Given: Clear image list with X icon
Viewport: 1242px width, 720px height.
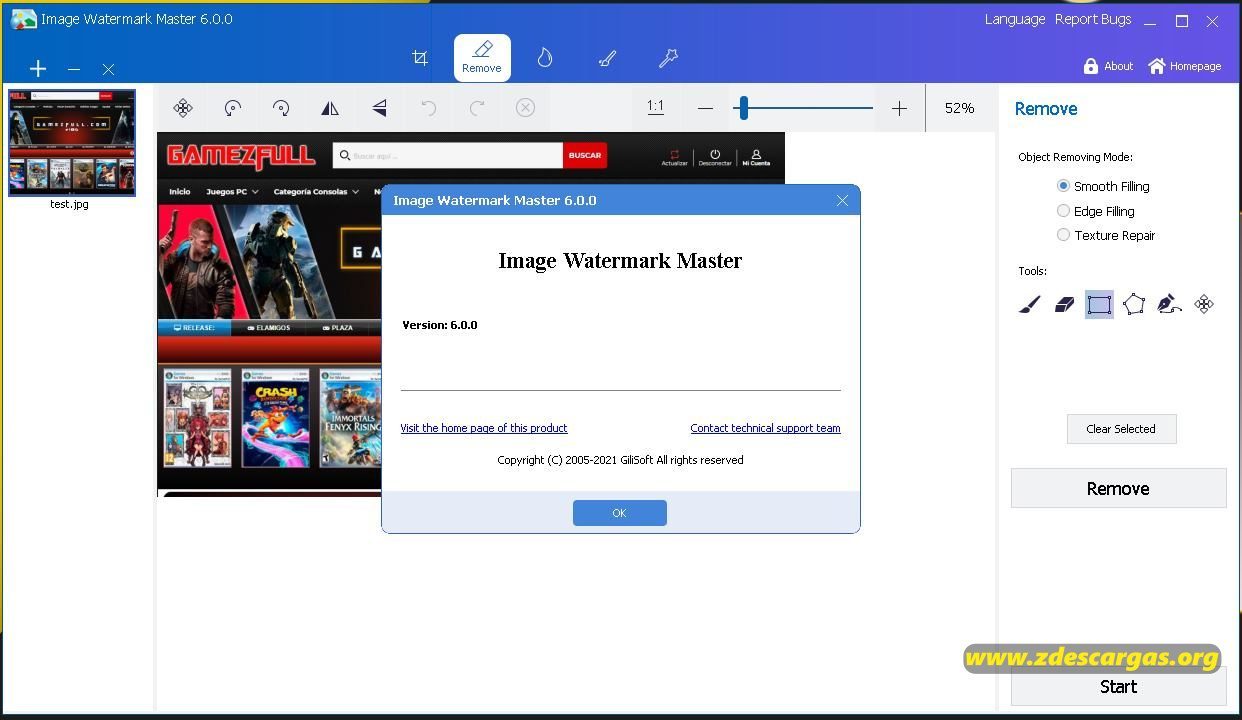Looking at the screenshot, I should 108,69.
